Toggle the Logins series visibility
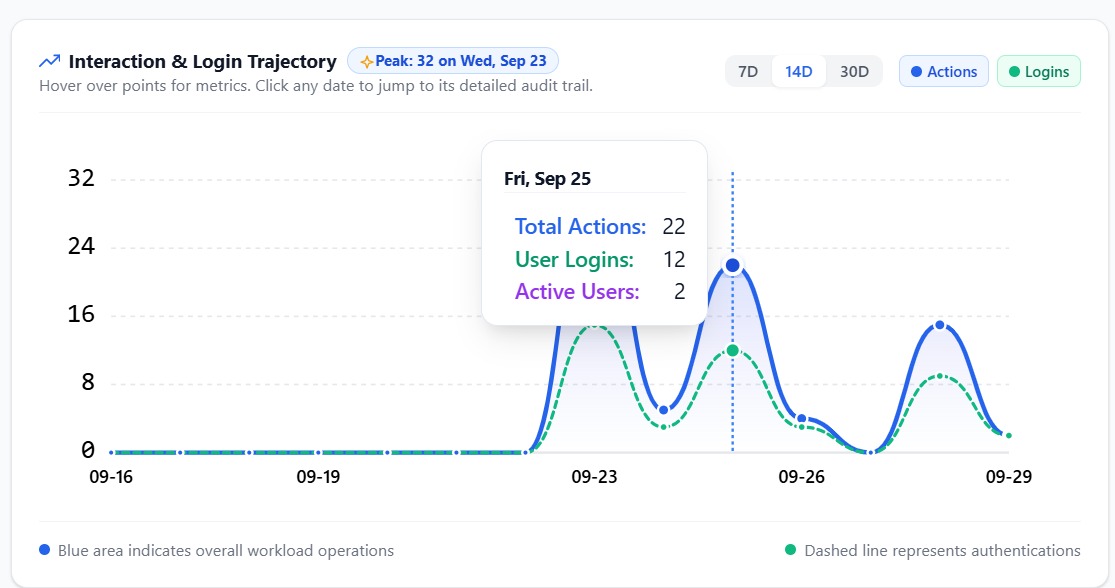Image resolution: width=1115 pixels, height=588 pixels. [1039, 71]
